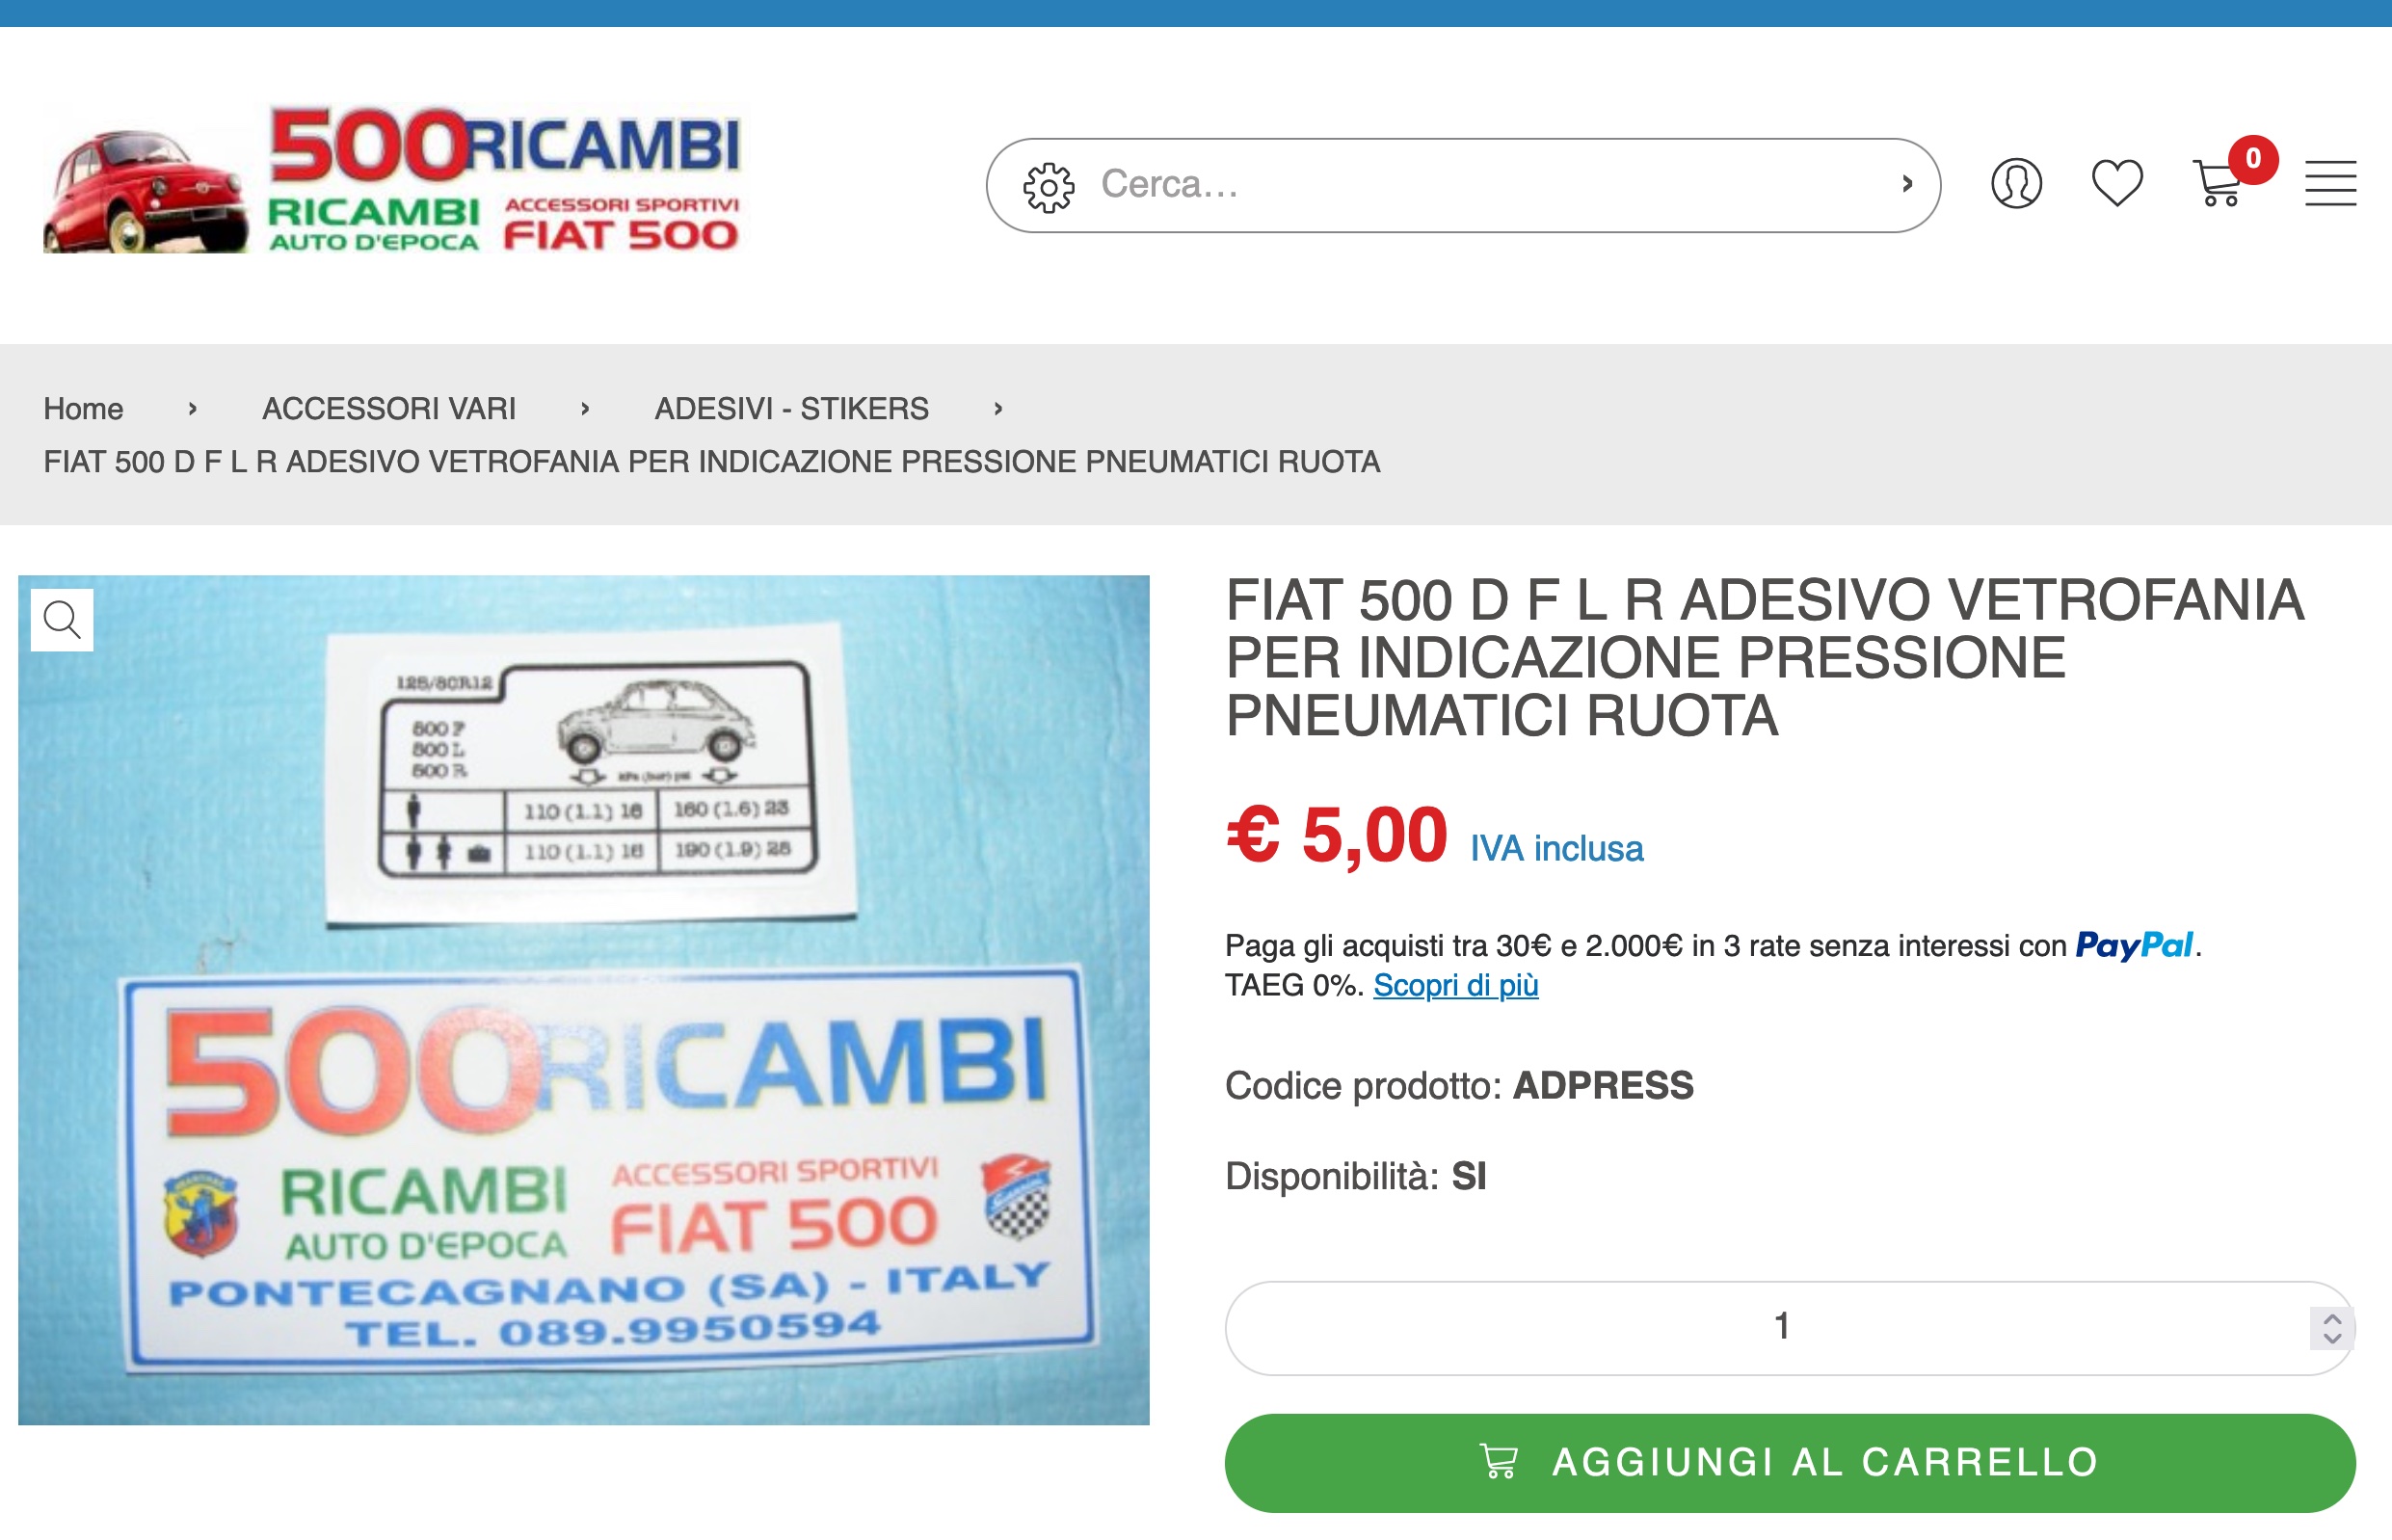Open the hamburger menu

point(2330,184)
